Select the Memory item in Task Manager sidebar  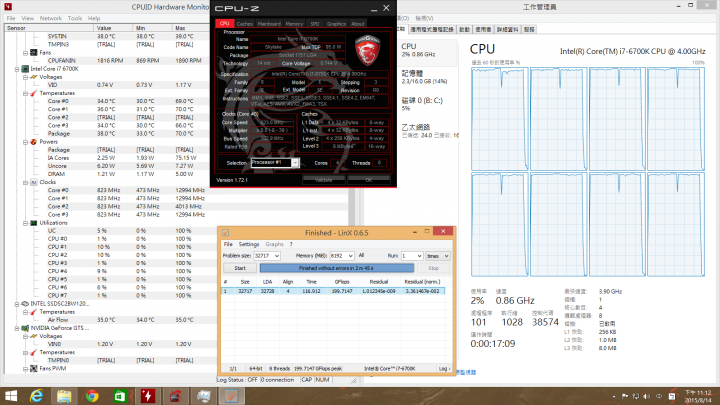click(x=427, y=77)
